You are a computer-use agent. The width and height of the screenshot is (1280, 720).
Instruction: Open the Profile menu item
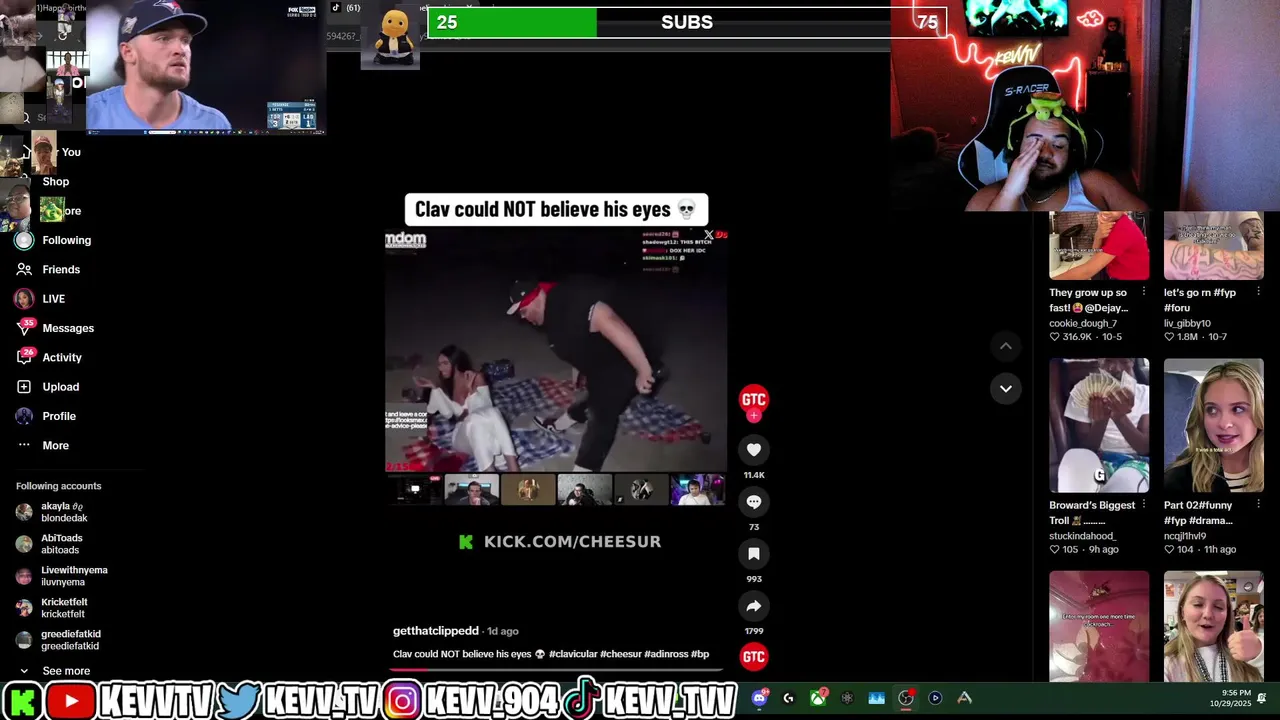tap(59, 416)
